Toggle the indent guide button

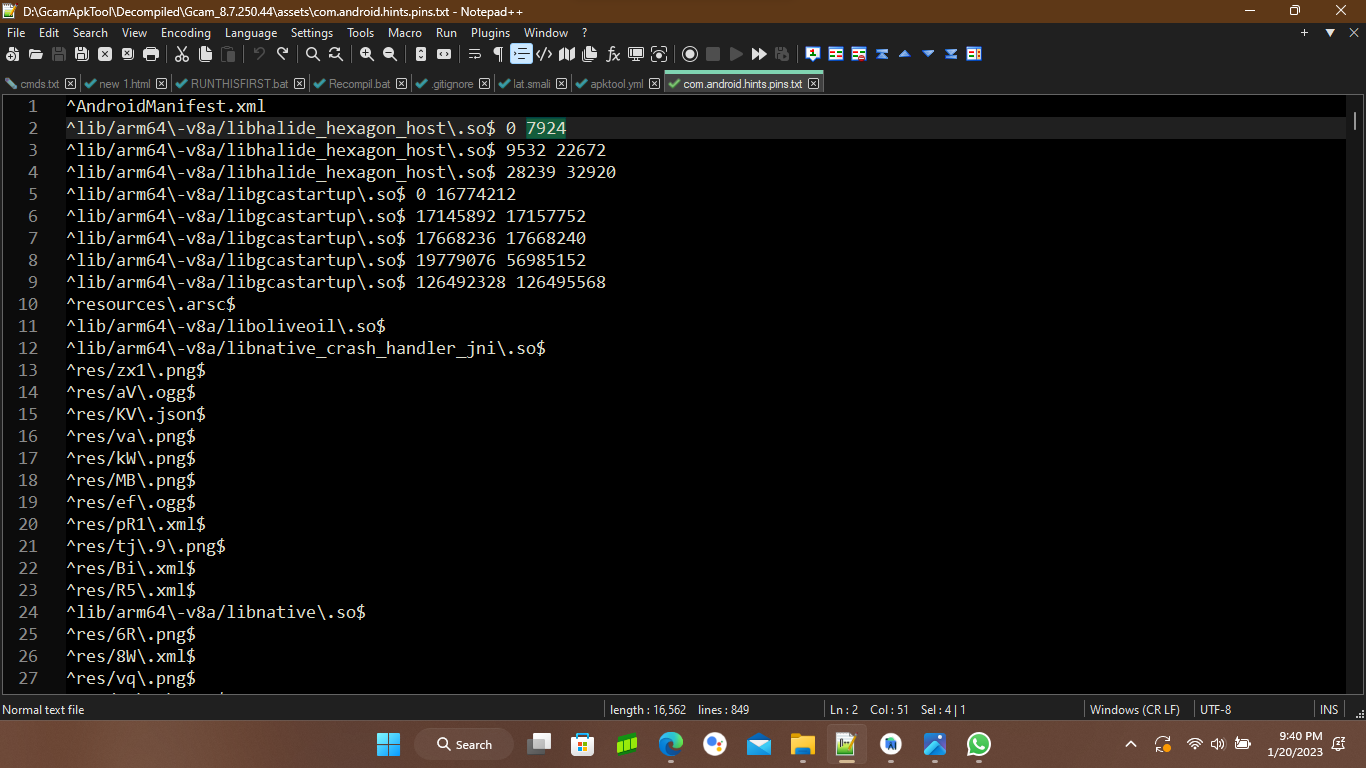[521, 54]
